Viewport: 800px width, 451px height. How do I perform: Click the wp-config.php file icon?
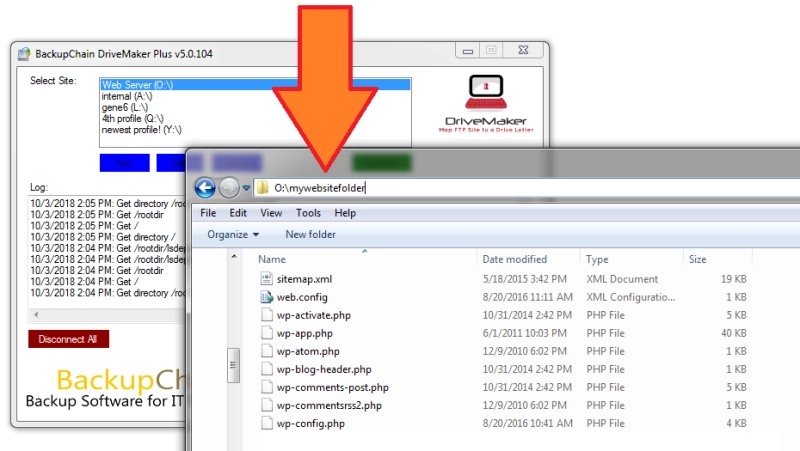(x=266, y=423)
